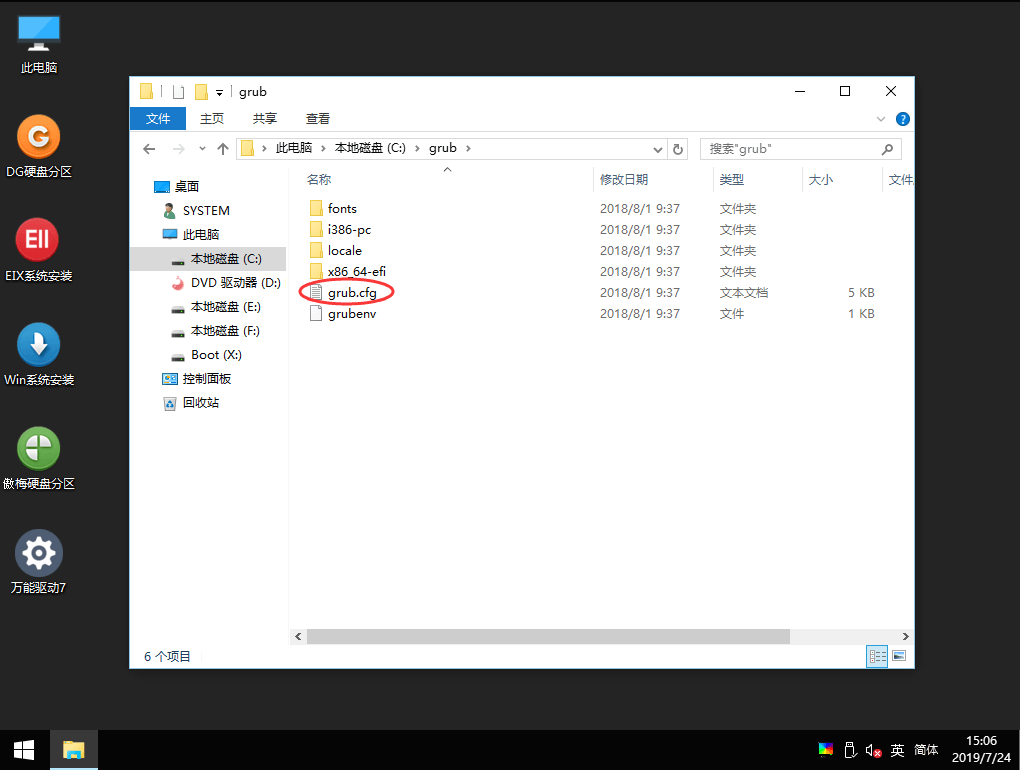Click the muted volume tray icon
Screen dimensions: 1020x770
coord(873,750)
